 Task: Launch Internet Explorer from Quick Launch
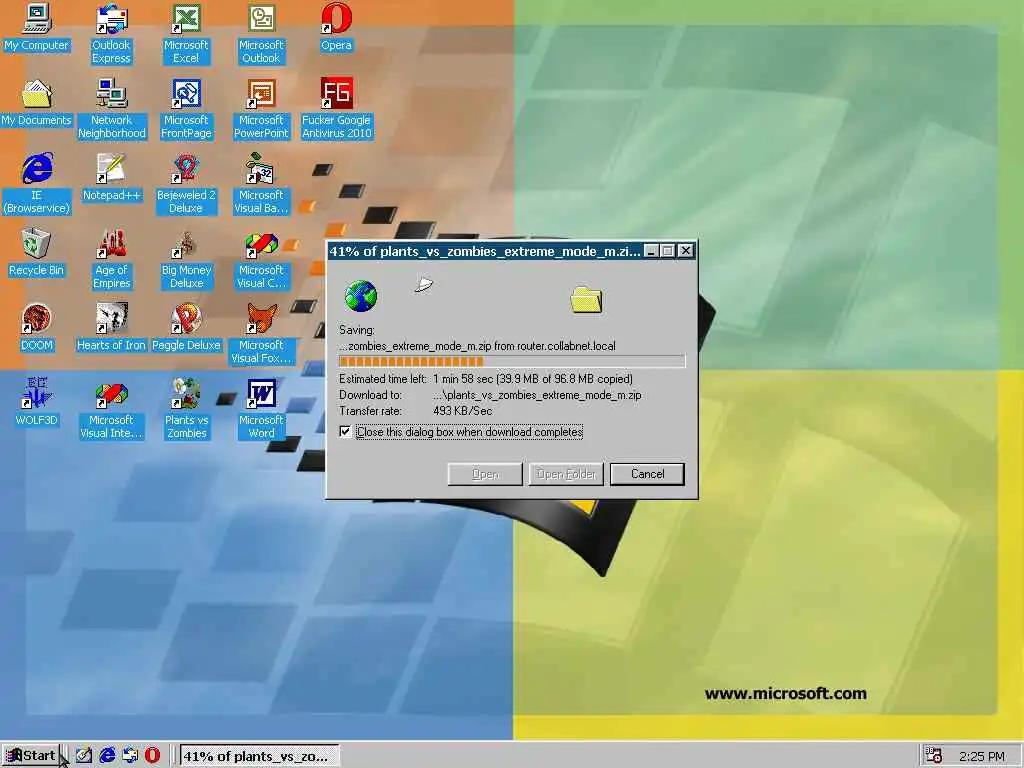[x=107, y=756]
